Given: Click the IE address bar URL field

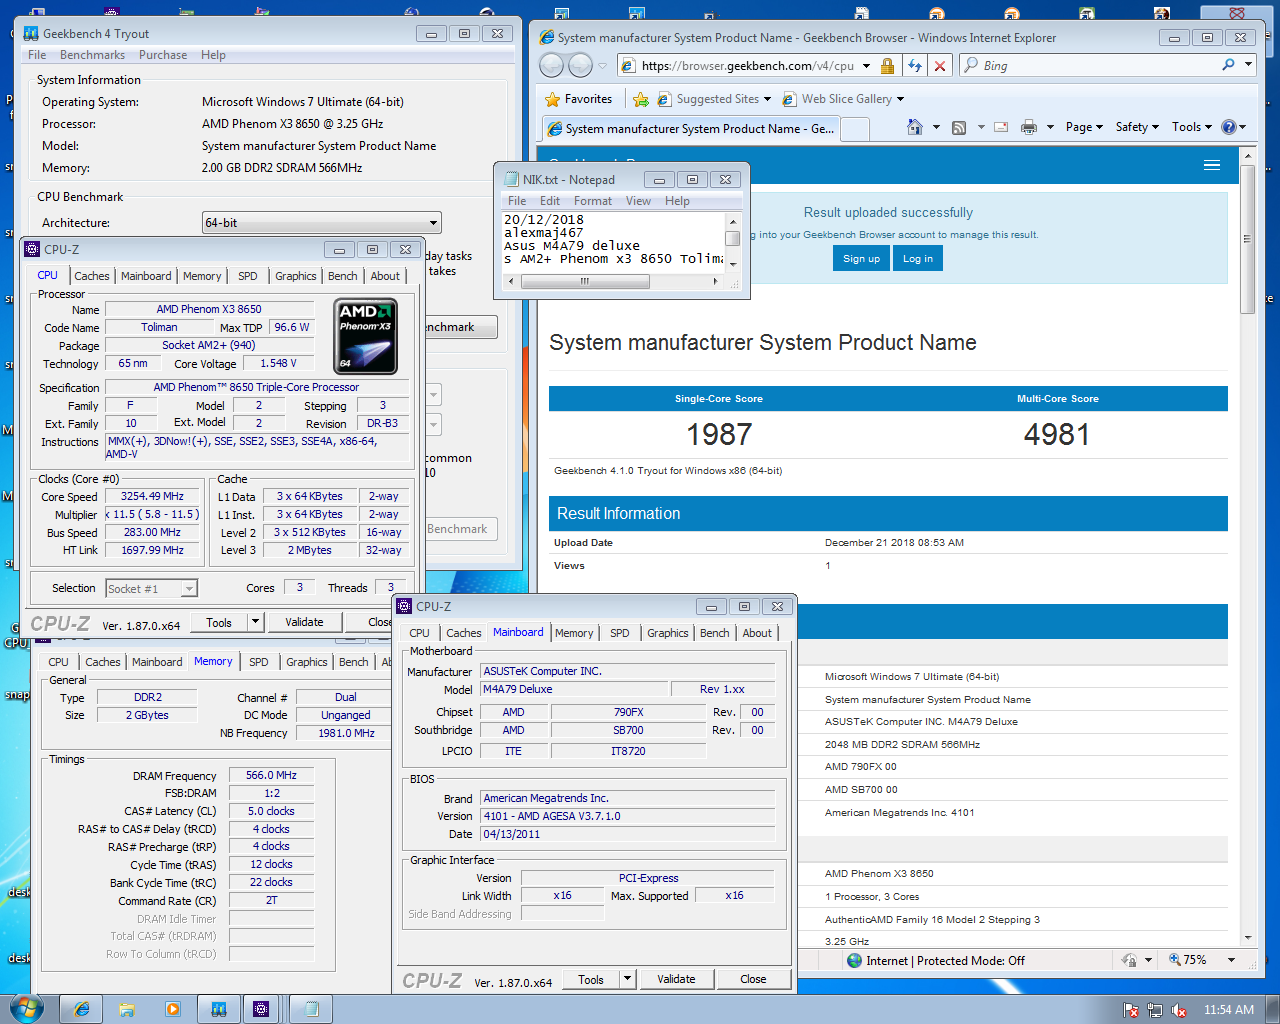Looking at the screenshot, I should 747,66.
